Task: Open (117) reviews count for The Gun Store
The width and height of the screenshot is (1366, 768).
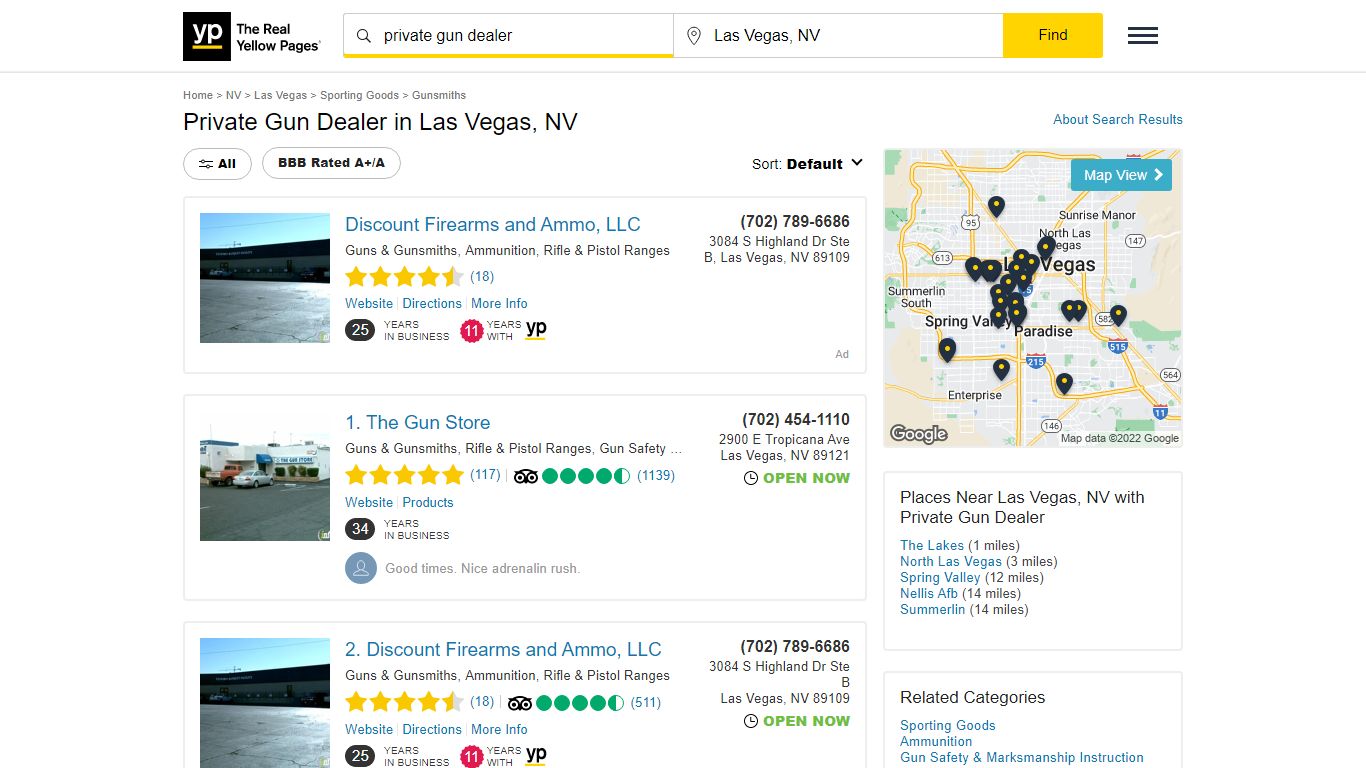Action: [486, 475]
